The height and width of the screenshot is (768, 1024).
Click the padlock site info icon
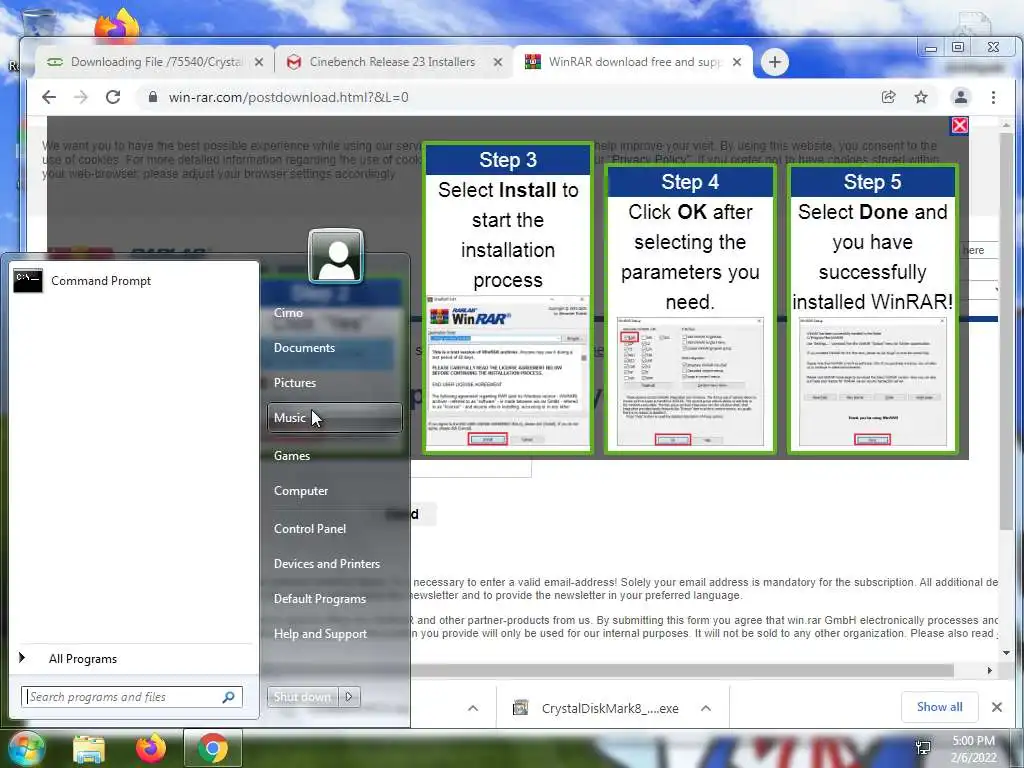pos(153,97)
